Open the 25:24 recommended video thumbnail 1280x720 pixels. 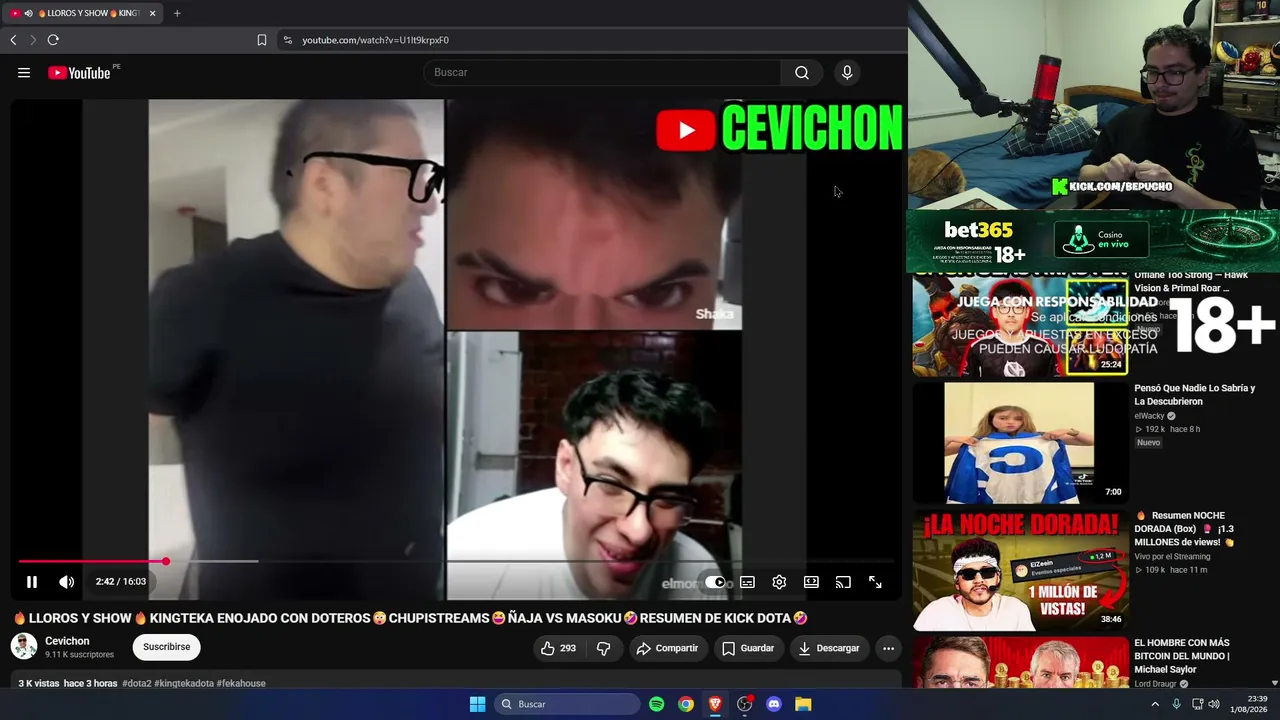[x=1020, y=324]
